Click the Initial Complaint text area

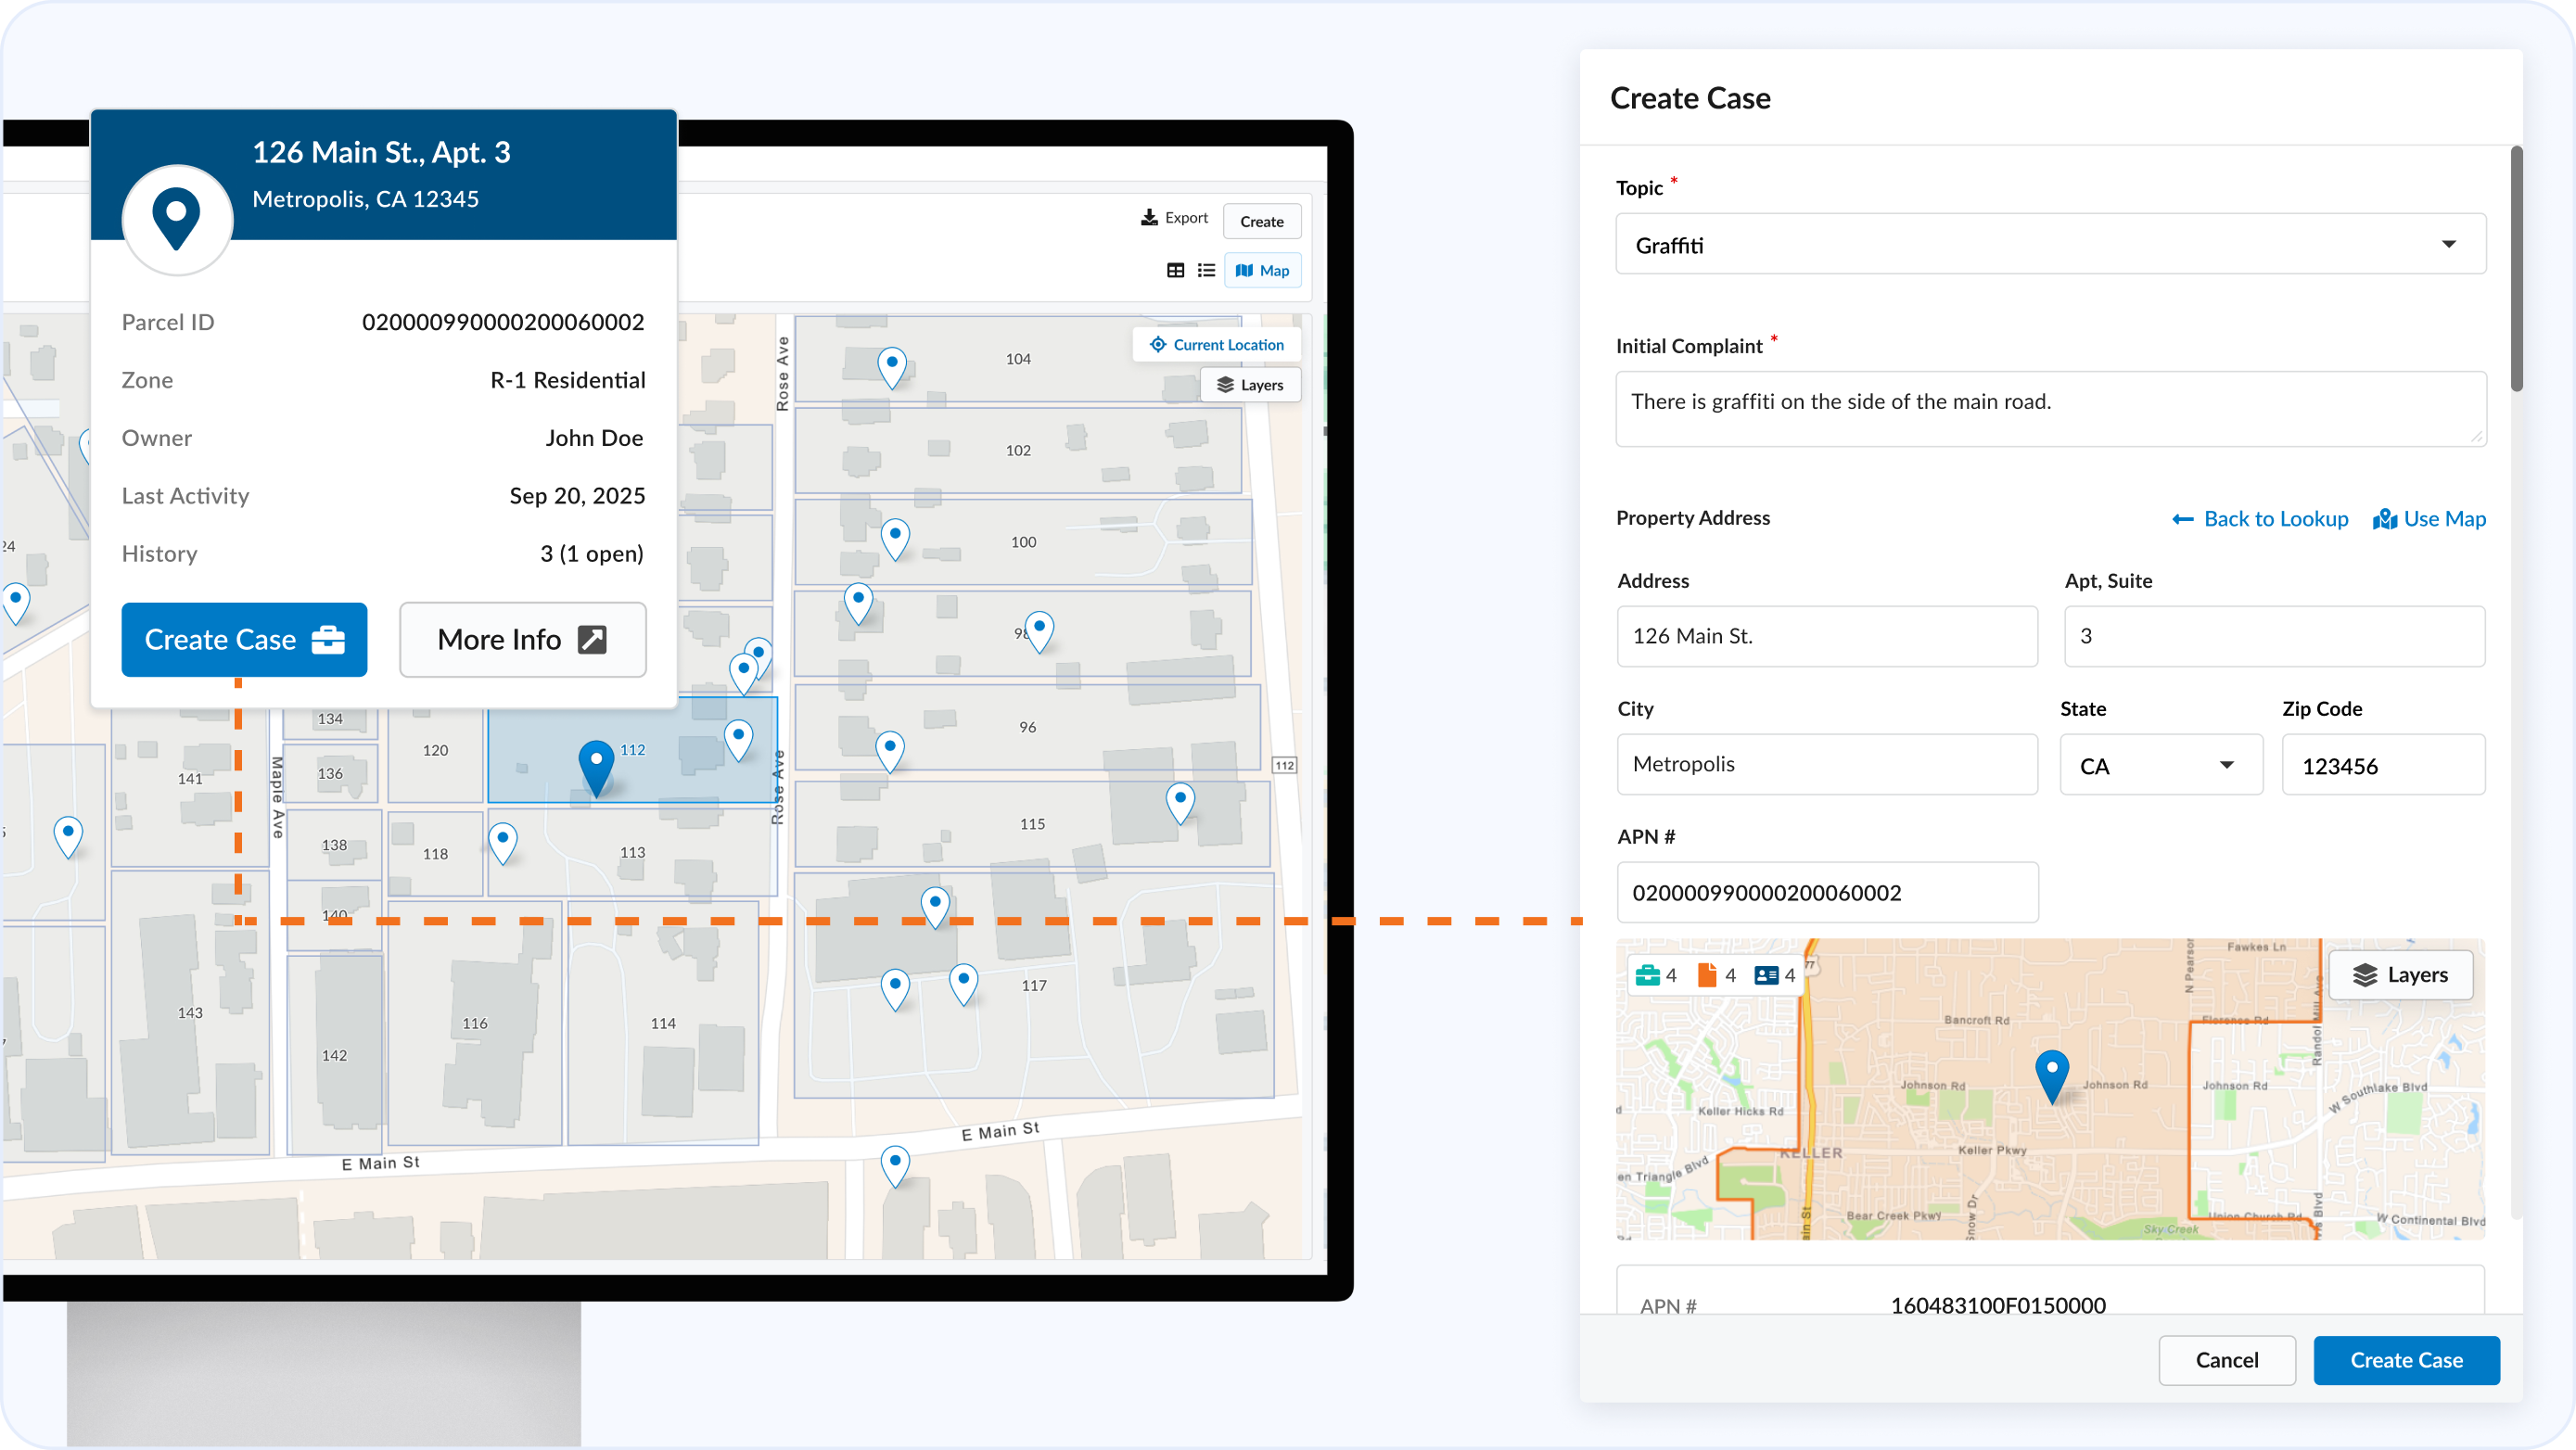tap(2050, 408)
